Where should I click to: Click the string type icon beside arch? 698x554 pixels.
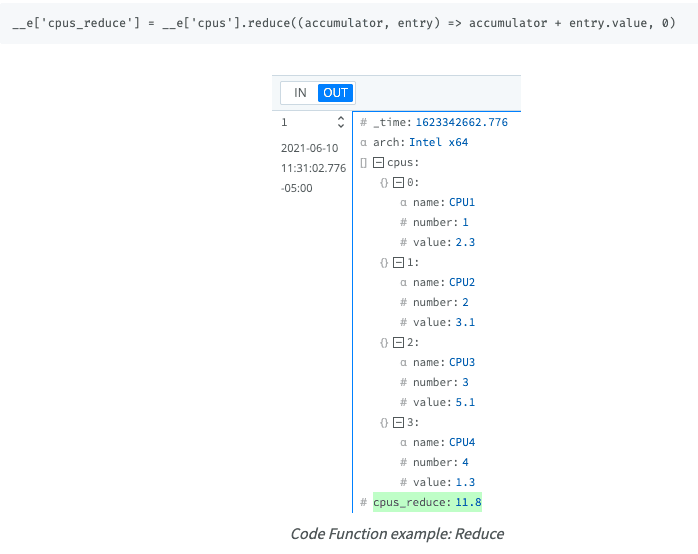point(364,143)
